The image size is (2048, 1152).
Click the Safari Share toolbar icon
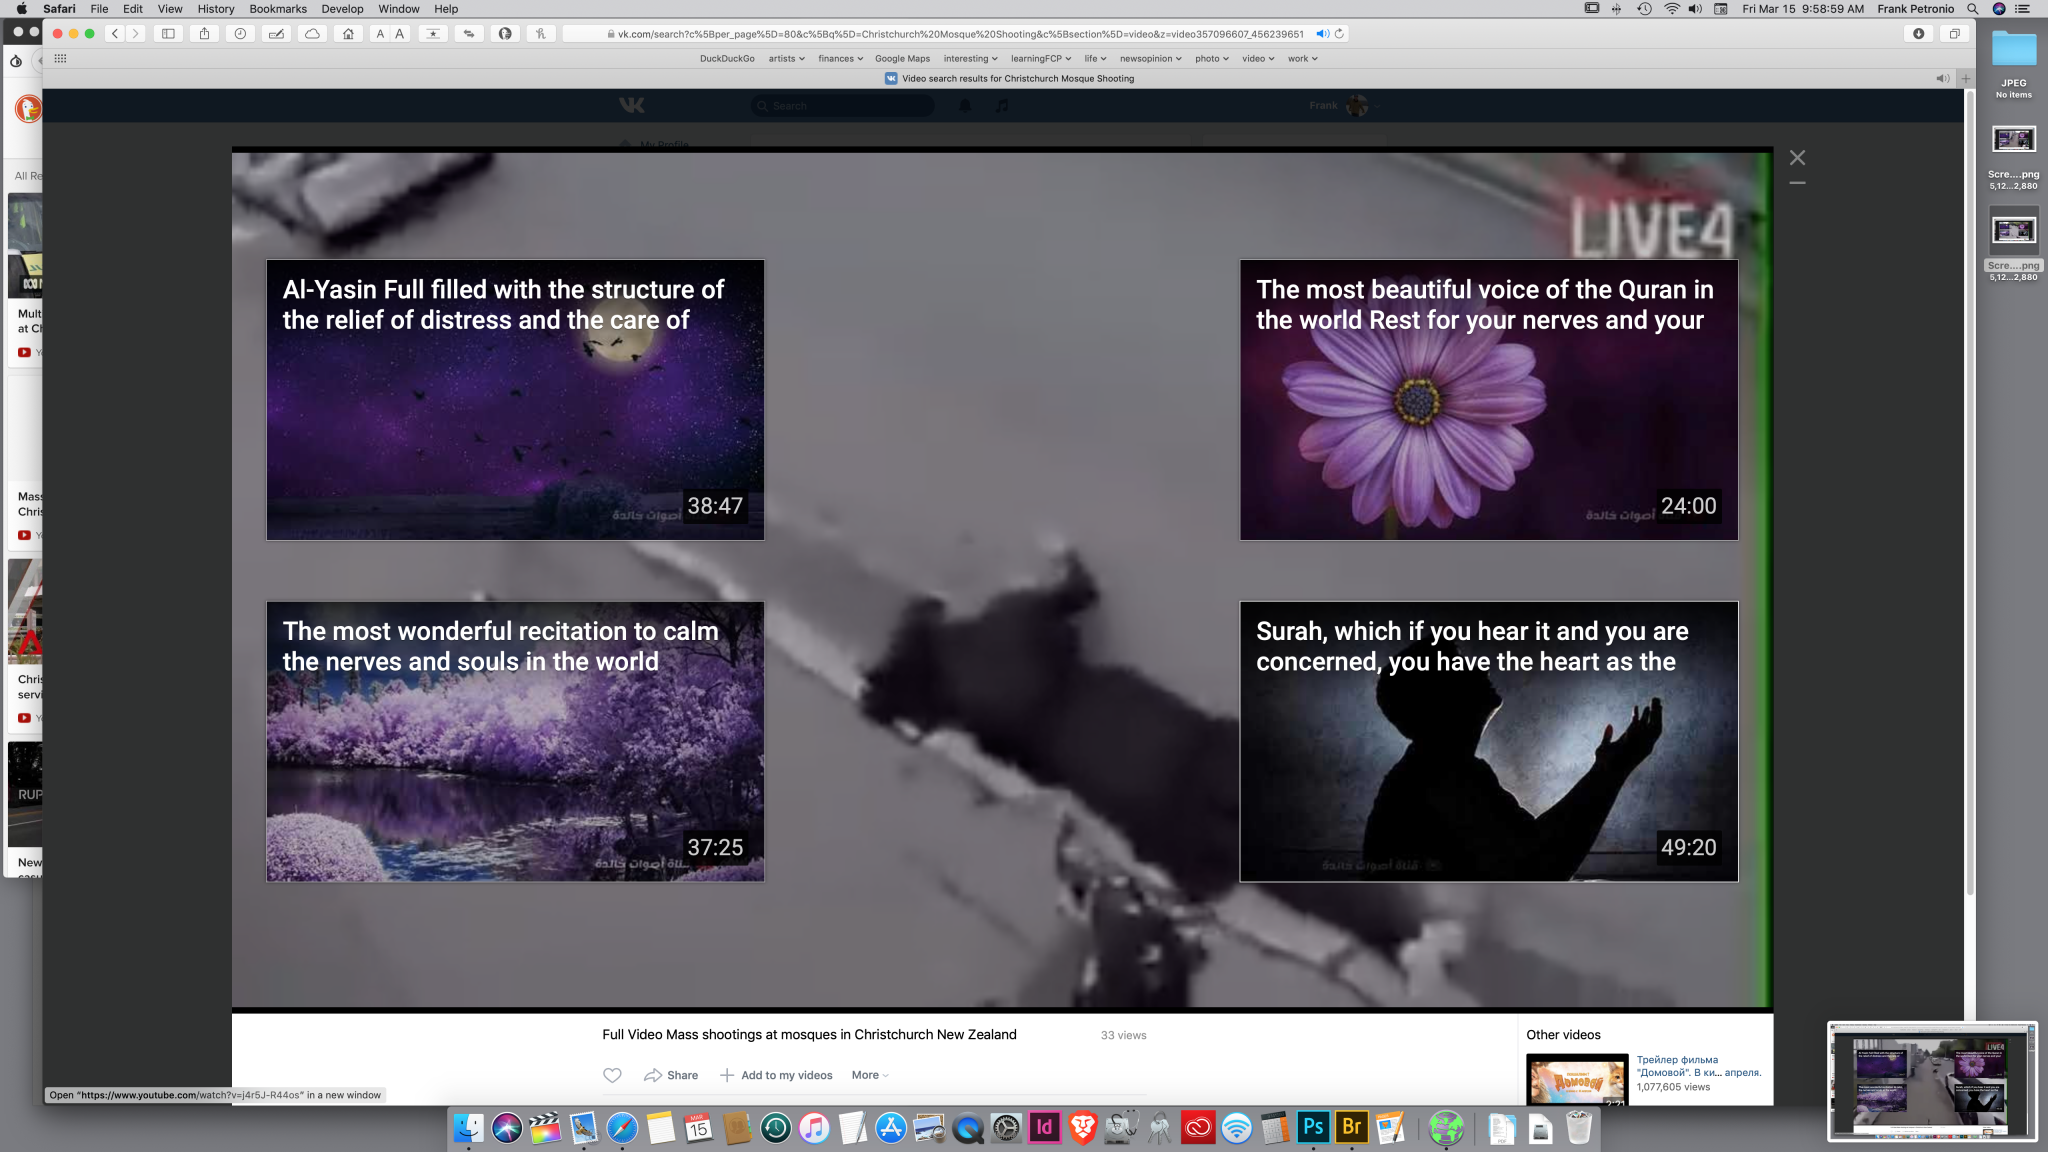click(x=204, y=34)
